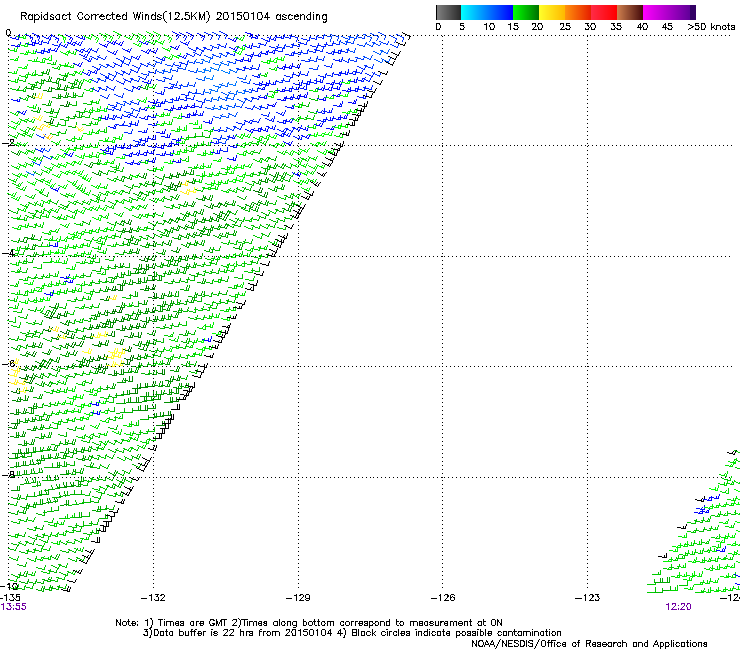Click the chart title 'Rapidscat Corrected Winds(12.5KM)'
The width and height of the screenshot is (740, 650).
pyautogui.click(x=115, y=17)
